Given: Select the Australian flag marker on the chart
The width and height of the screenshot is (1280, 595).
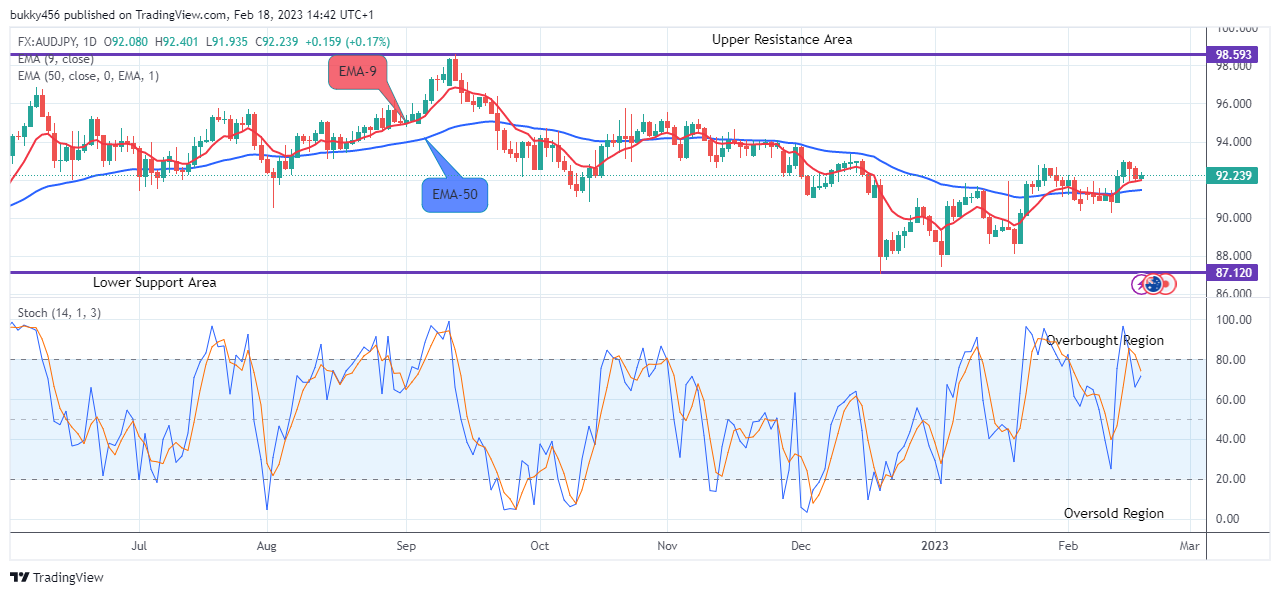Looking at the screenshot, I should pyautogui.click(x=1153, y=283).
